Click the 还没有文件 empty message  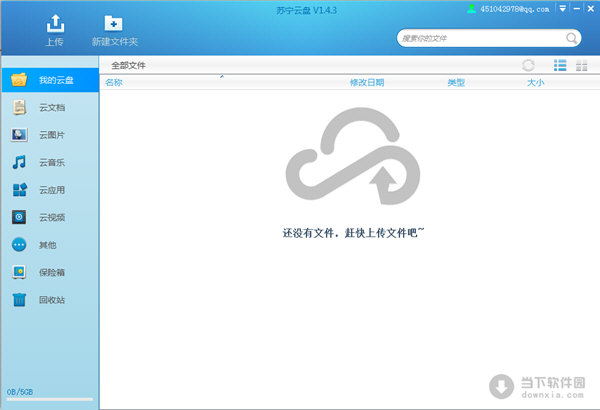(x=353, y=233)
